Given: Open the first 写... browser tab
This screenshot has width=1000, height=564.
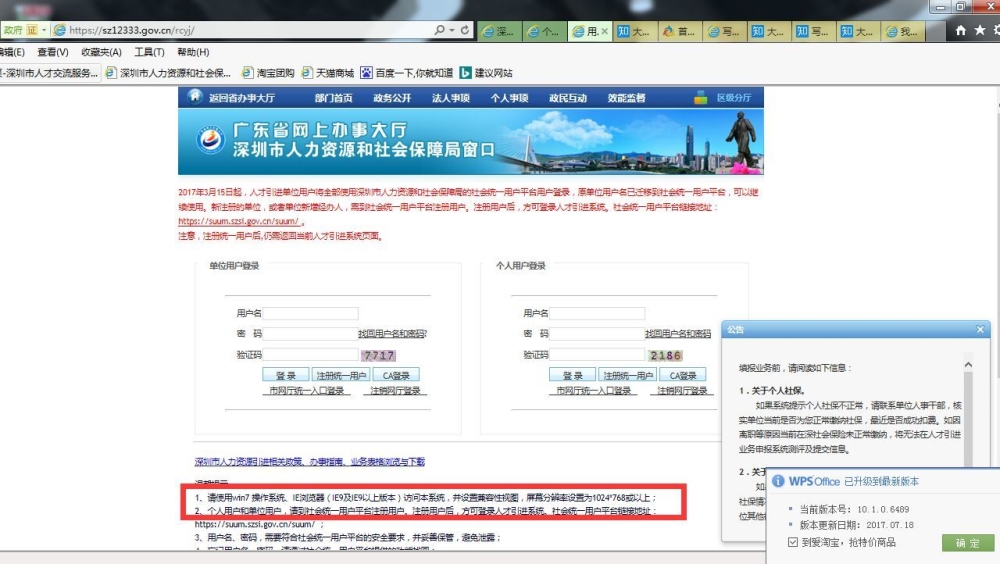Looking at the screenshot, I should 724,31.
